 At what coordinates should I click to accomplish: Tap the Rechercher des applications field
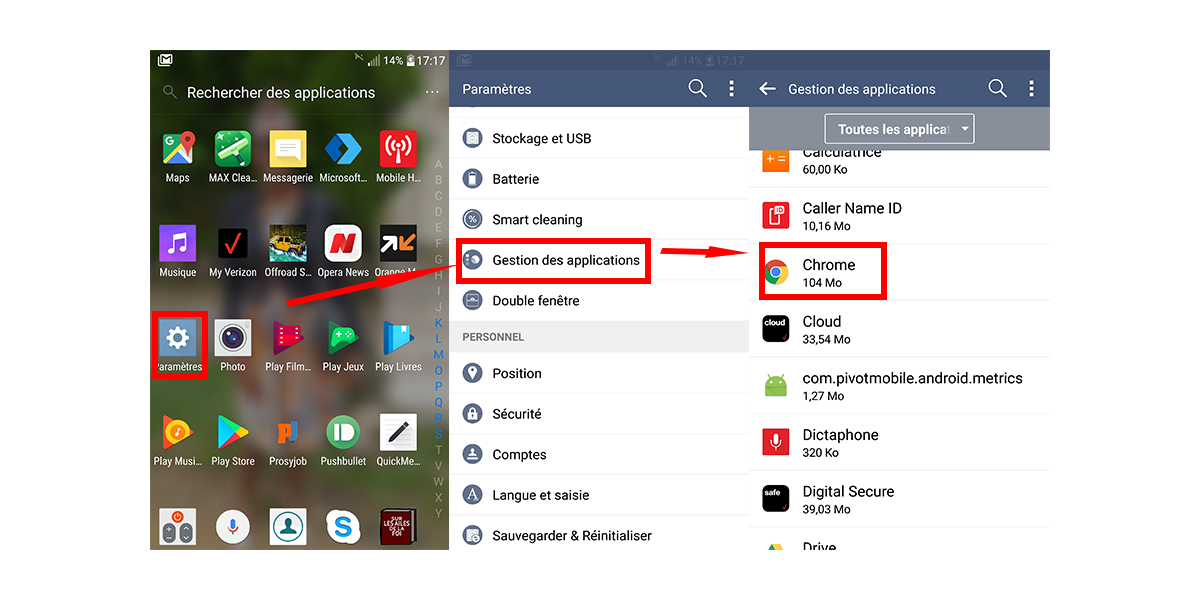pyautogui.click(x=281, y=92)
